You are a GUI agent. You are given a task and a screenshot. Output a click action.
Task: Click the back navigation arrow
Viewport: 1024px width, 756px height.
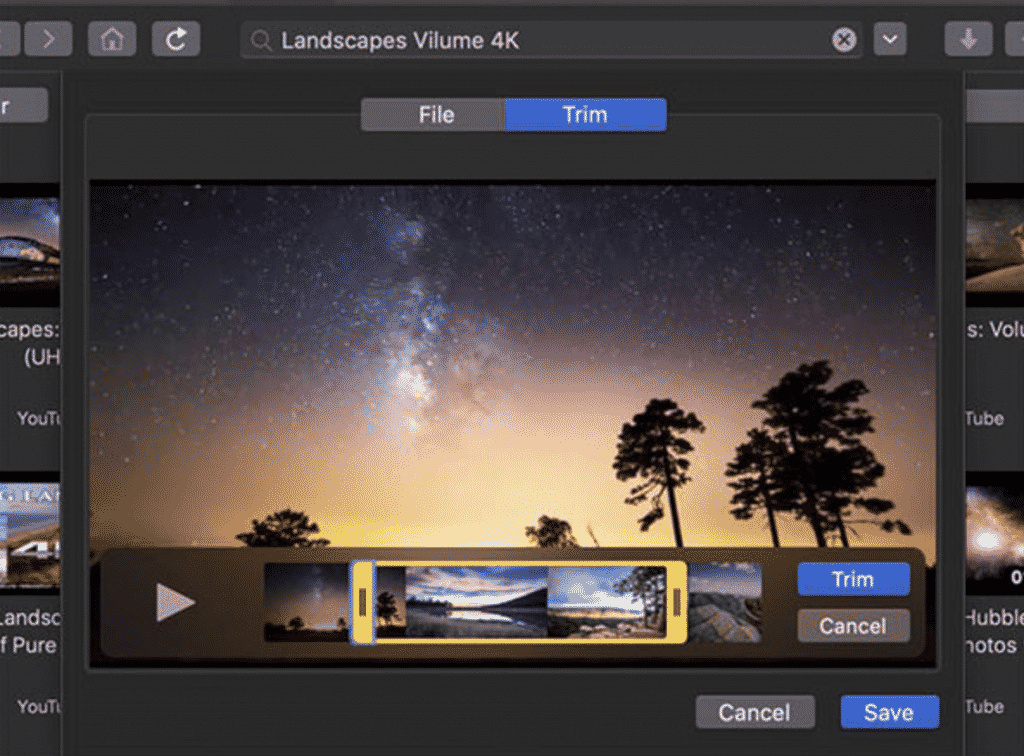point(5,39)
